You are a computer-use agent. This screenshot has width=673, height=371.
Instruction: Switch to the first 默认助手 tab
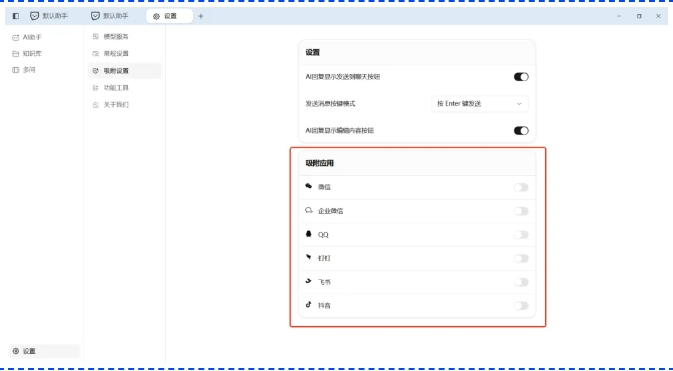[x=49, y=16]
